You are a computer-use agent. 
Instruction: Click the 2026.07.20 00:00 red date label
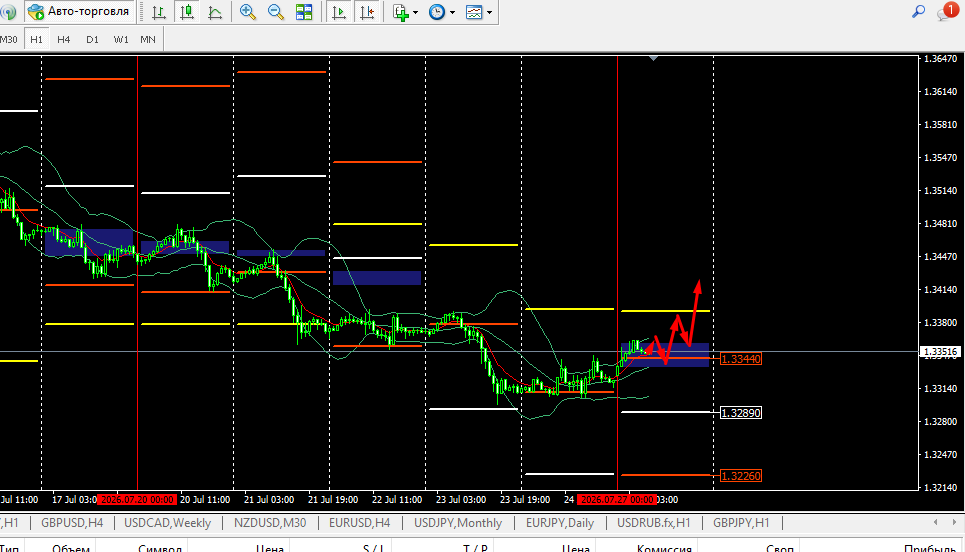137,500
